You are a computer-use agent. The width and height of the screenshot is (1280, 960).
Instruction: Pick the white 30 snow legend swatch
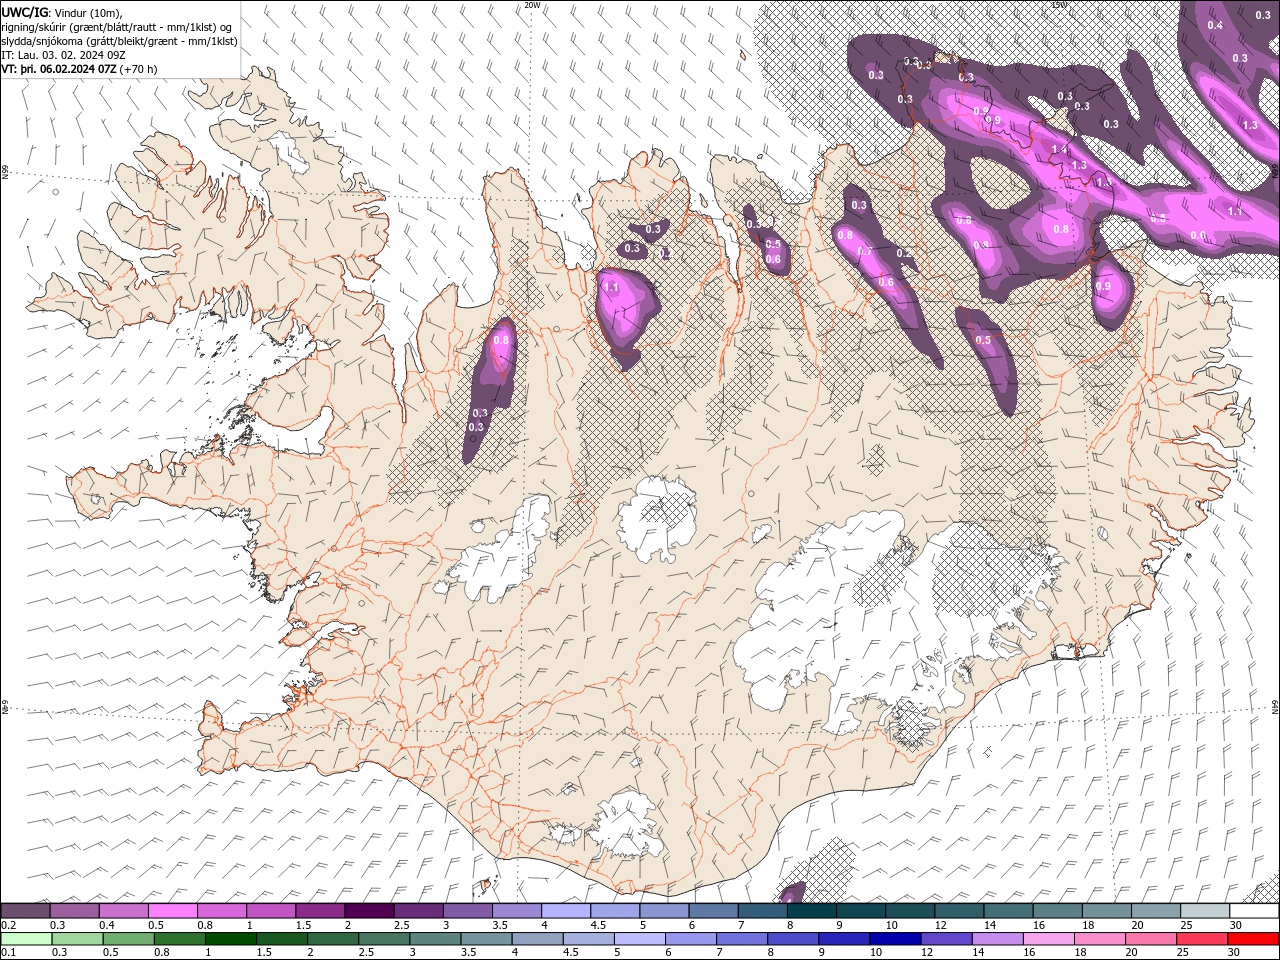(1255, 911)
